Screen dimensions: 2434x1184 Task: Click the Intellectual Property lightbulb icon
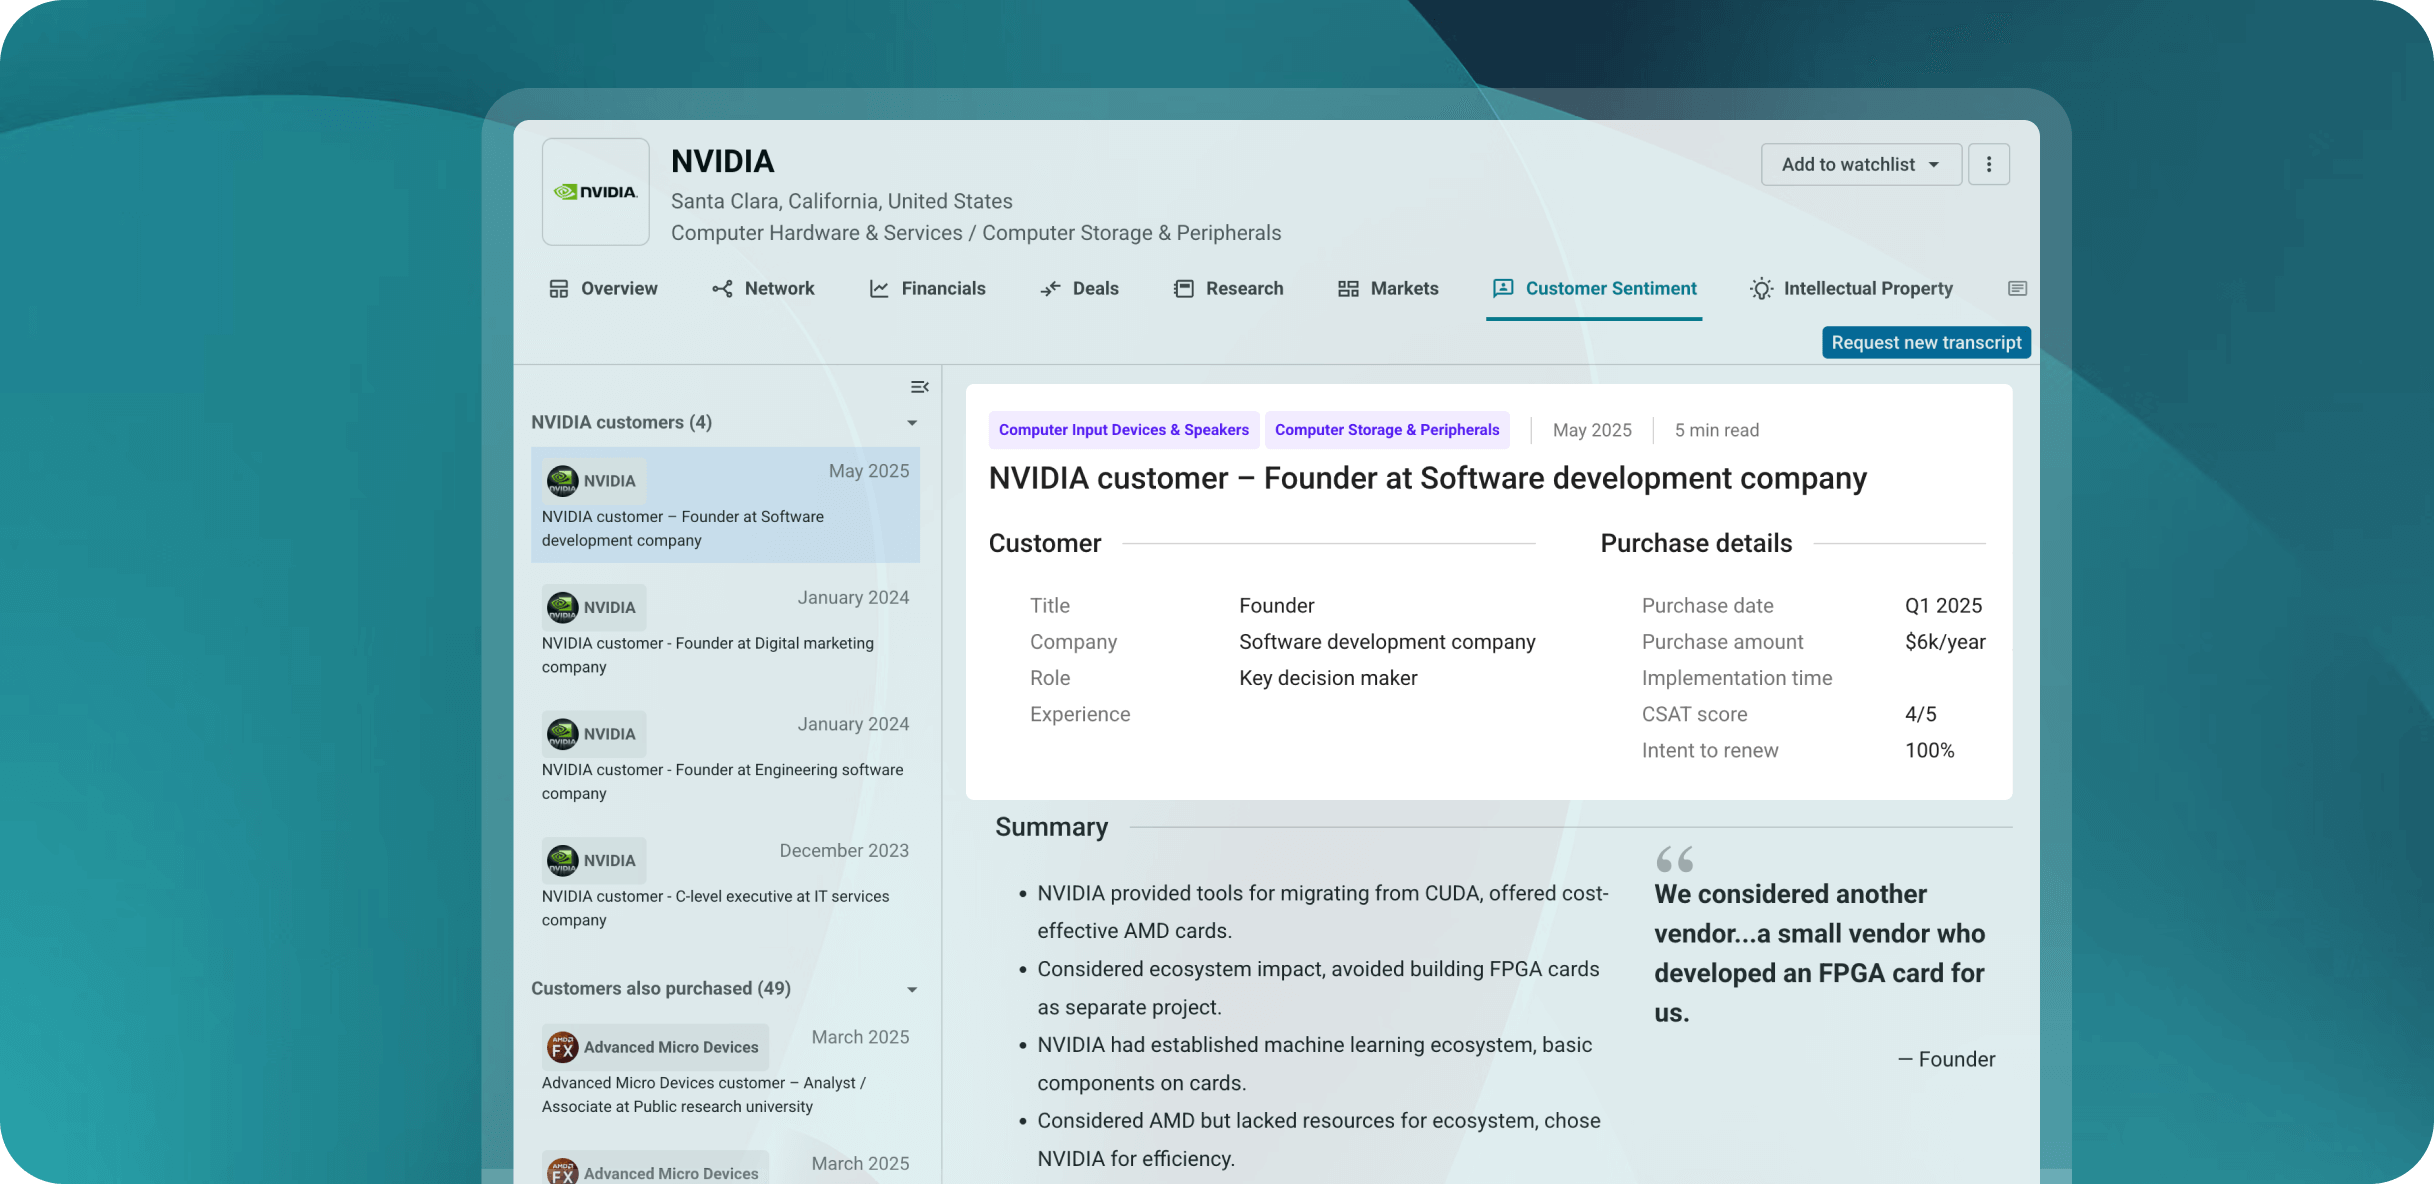(x=1761, y=289)
